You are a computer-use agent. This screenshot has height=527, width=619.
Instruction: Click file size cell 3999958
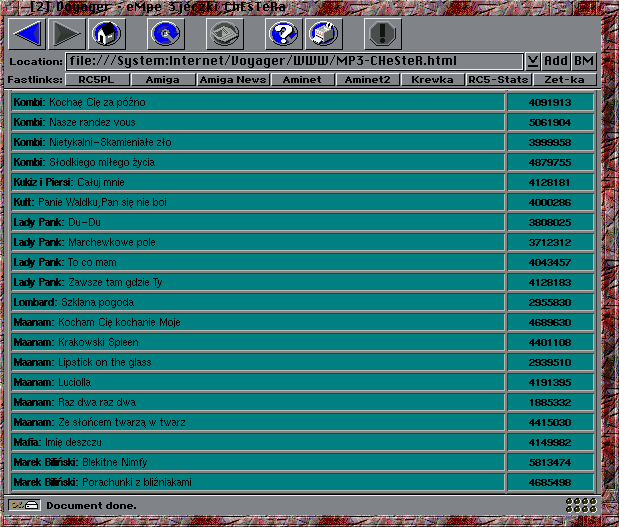click(x=550, y=142)
